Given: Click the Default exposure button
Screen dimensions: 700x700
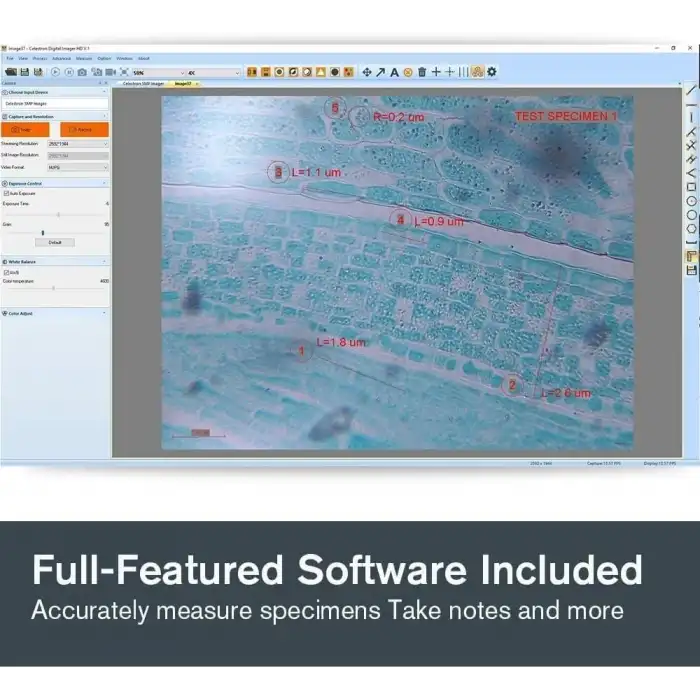Looking at the screenshot, I should (x=55, y=242).
